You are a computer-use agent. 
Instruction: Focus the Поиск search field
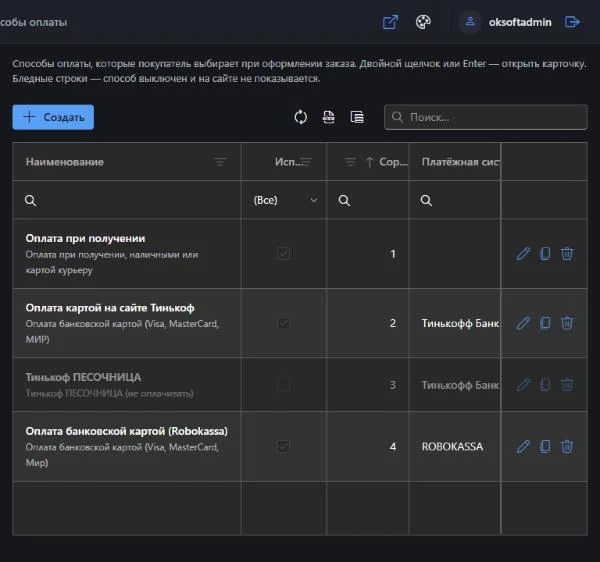[x=486, y=117]
